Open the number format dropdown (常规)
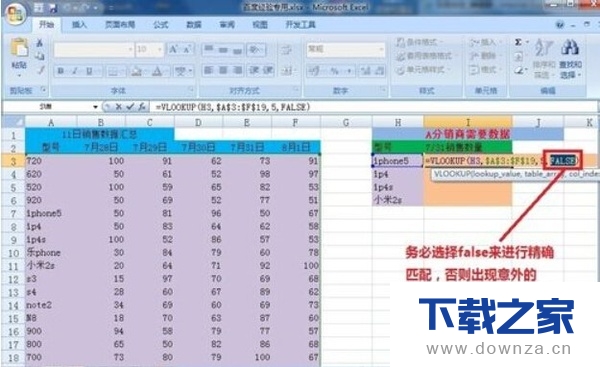The image size is (600, 367). [381, 50]
